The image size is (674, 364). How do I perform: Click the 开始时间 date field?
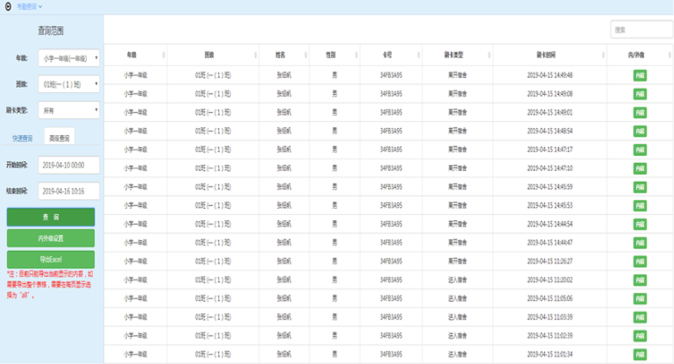(x=69, y=165)
